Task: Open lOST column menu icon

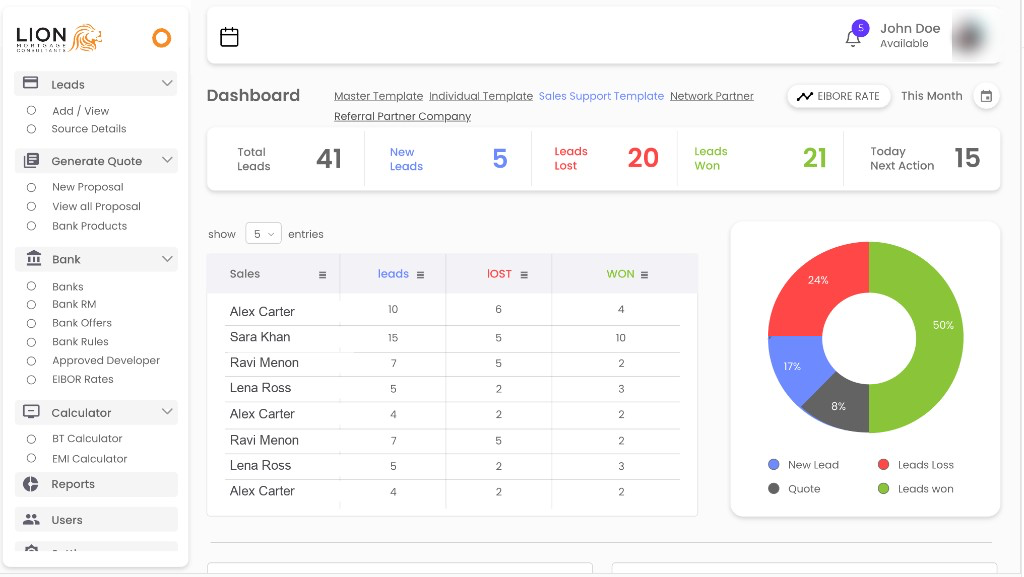Action: click(x=524, y=275)
